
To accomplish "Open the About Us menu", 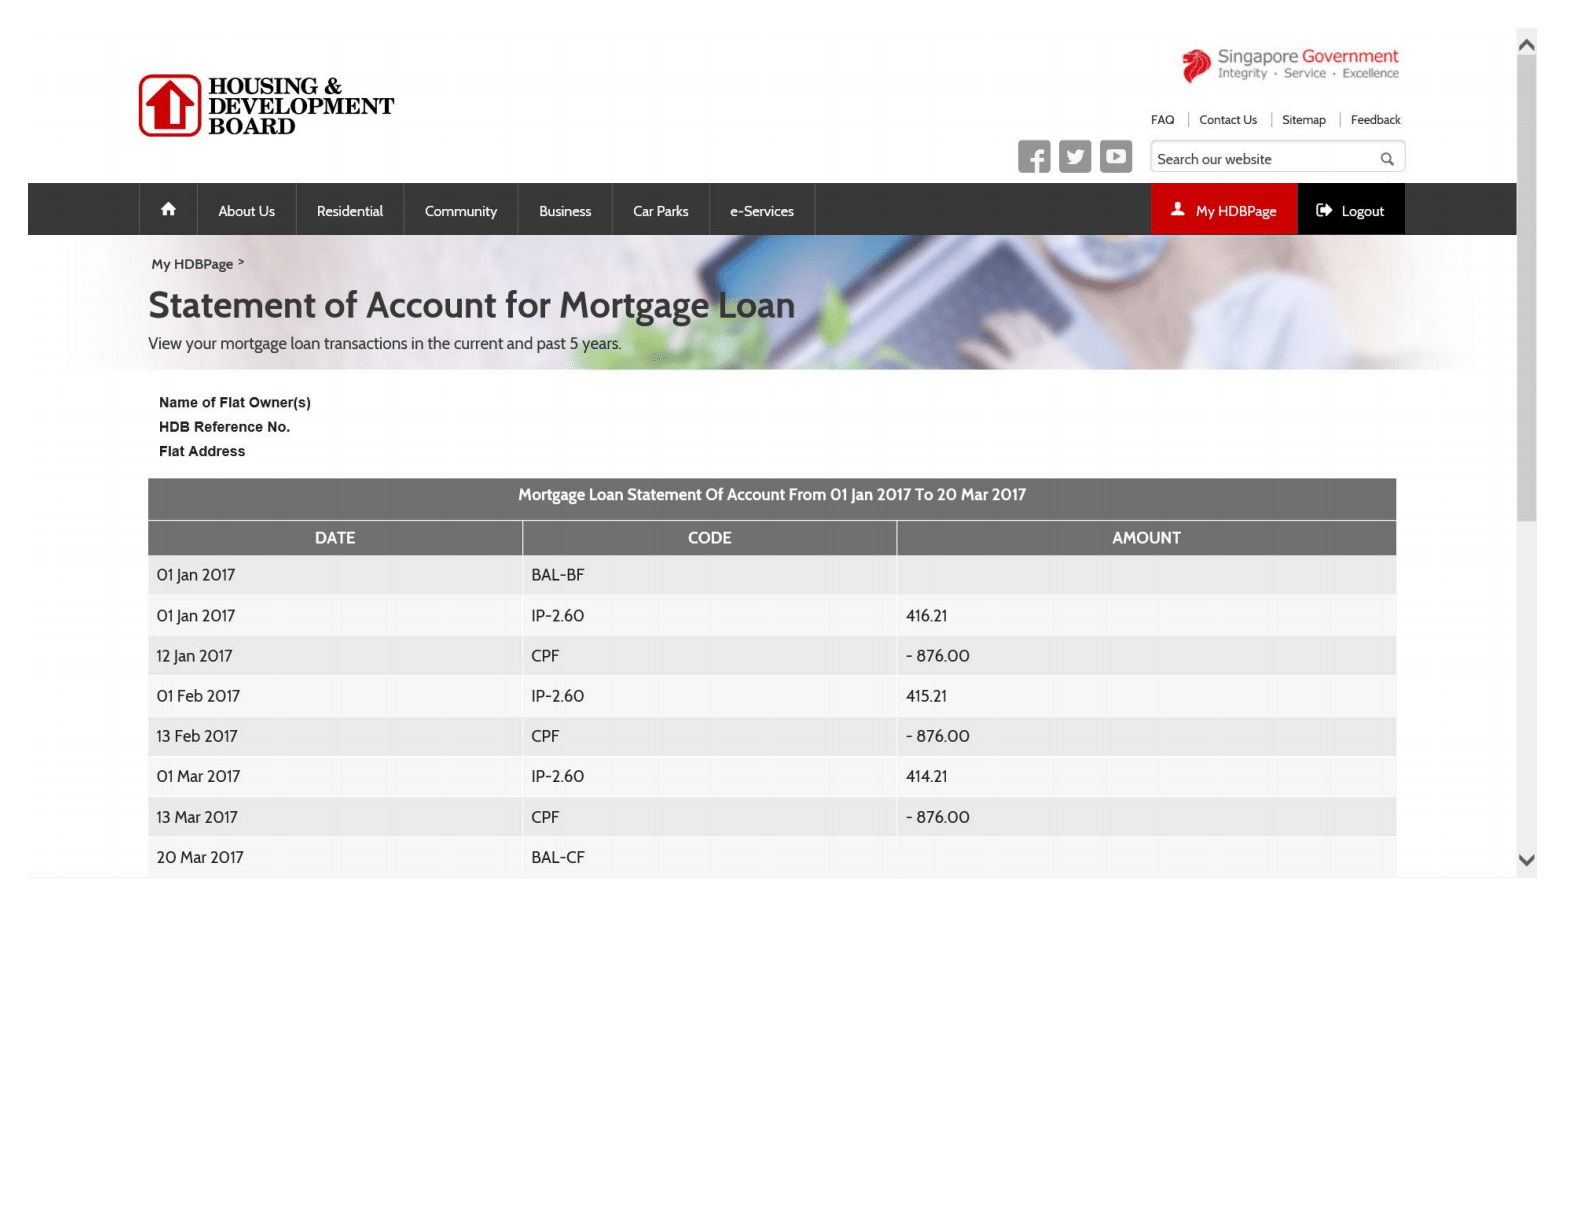I will (247, 210).
